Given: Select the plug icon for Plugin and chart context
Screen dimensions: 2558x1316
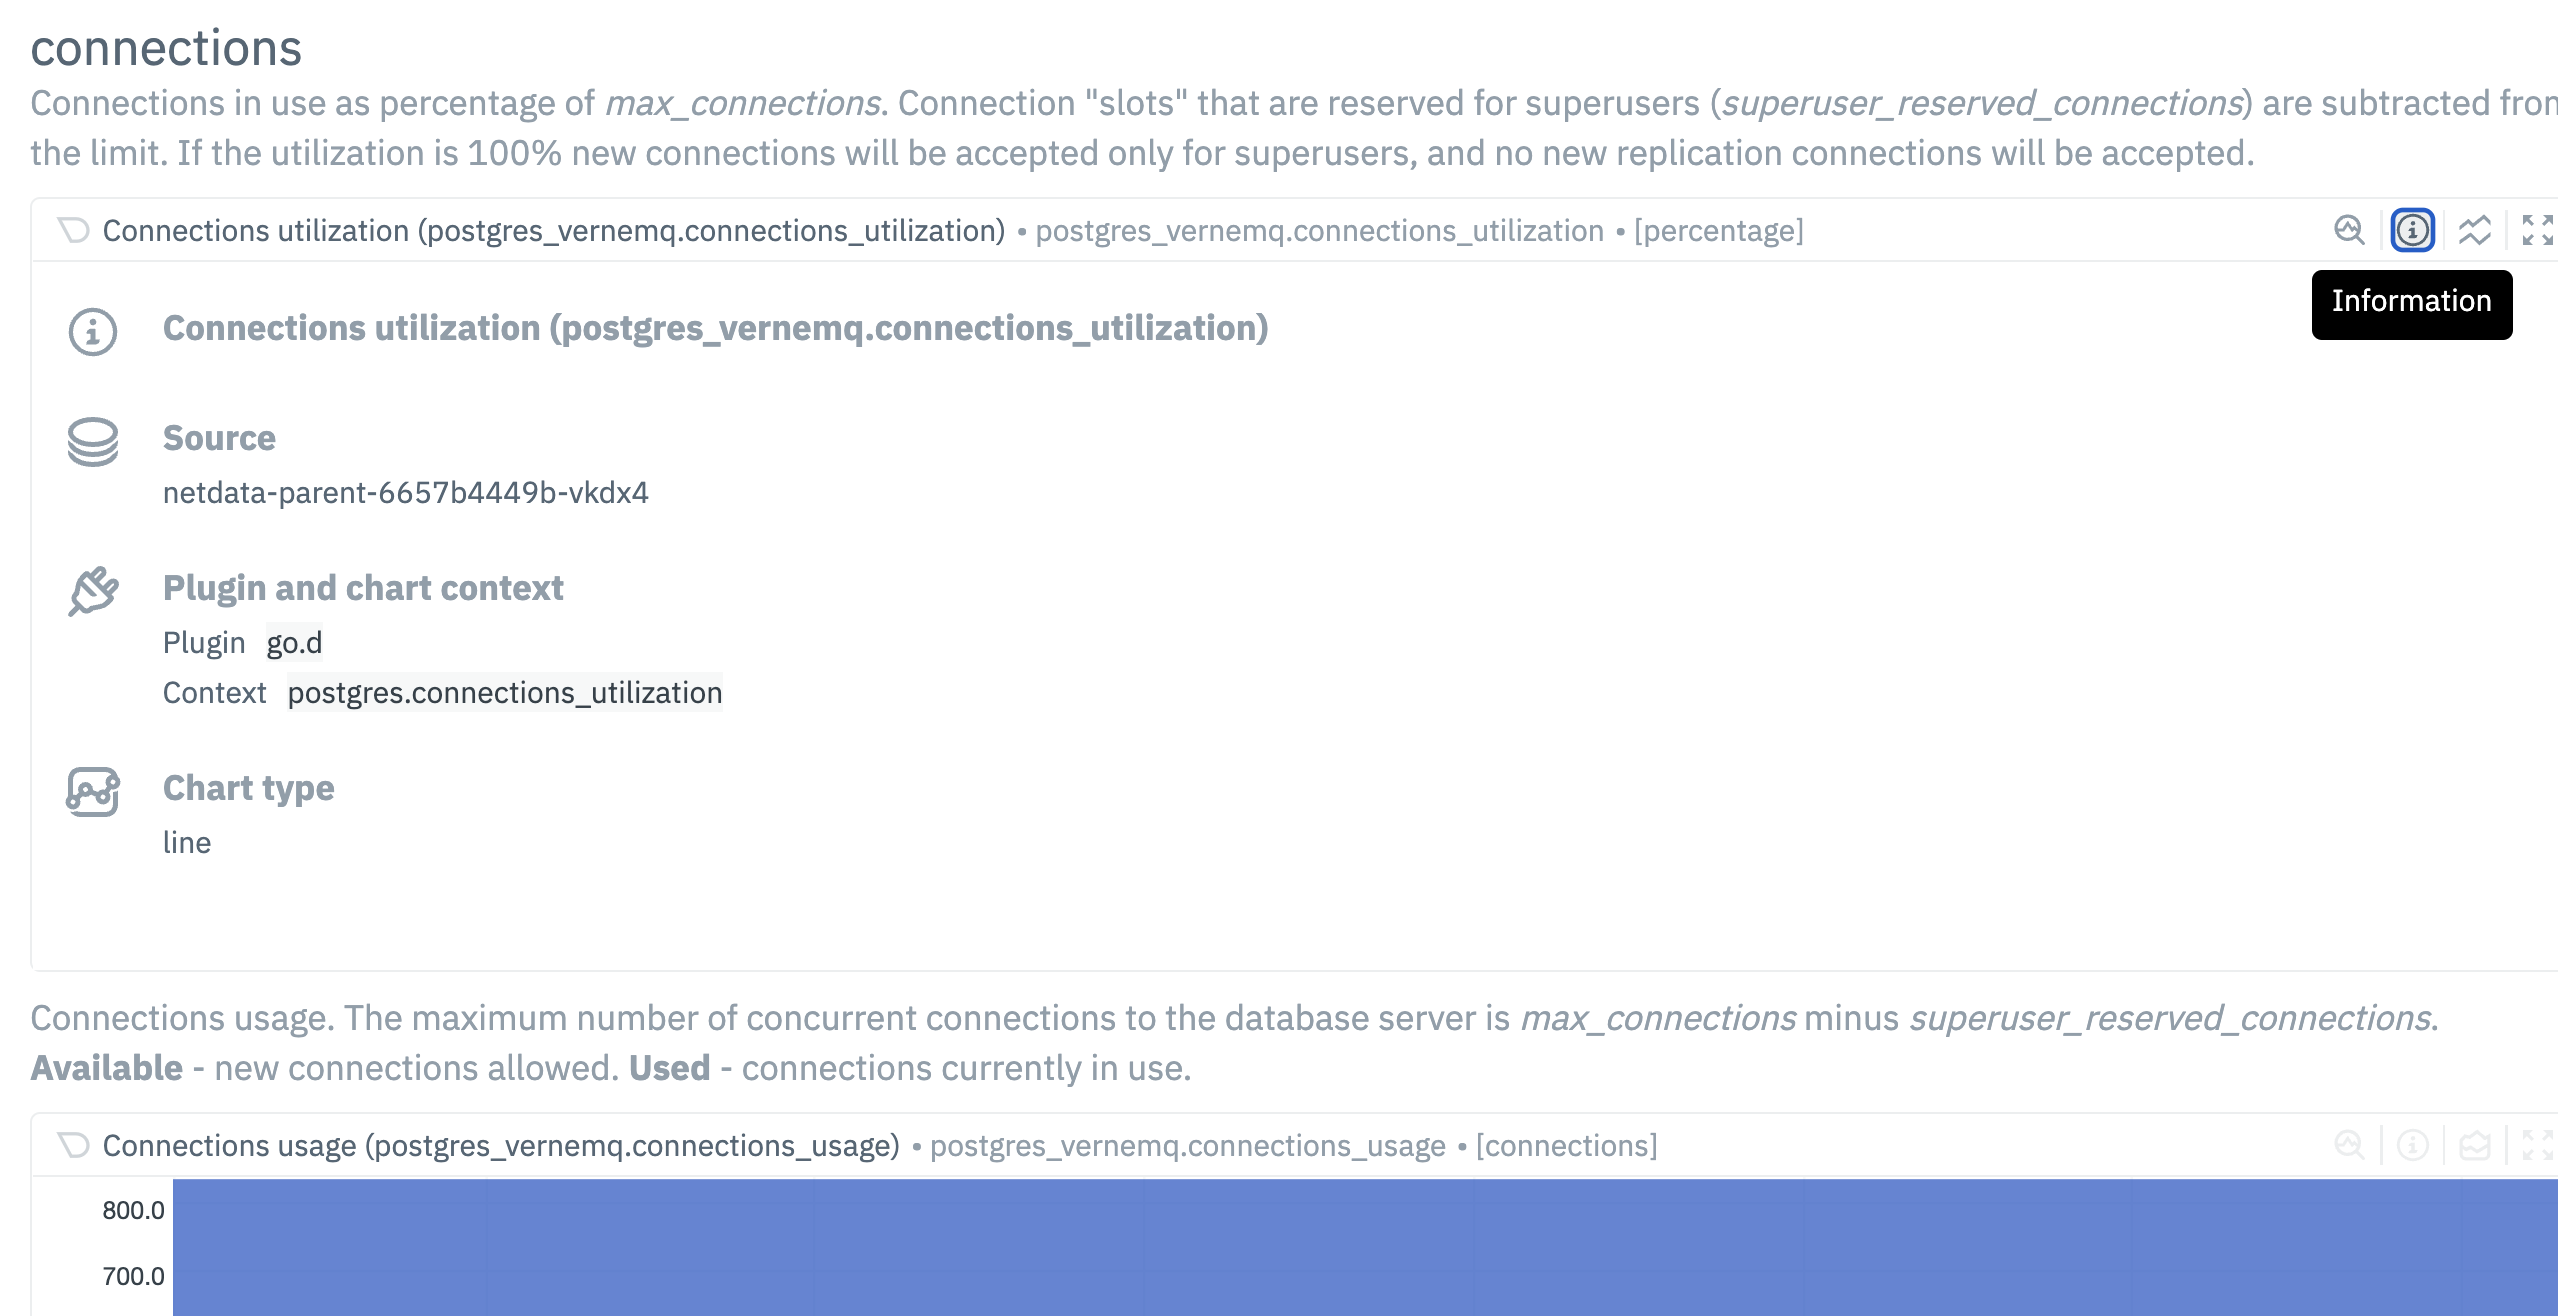Looking at the screenshot, I should [x=91, y=590].
